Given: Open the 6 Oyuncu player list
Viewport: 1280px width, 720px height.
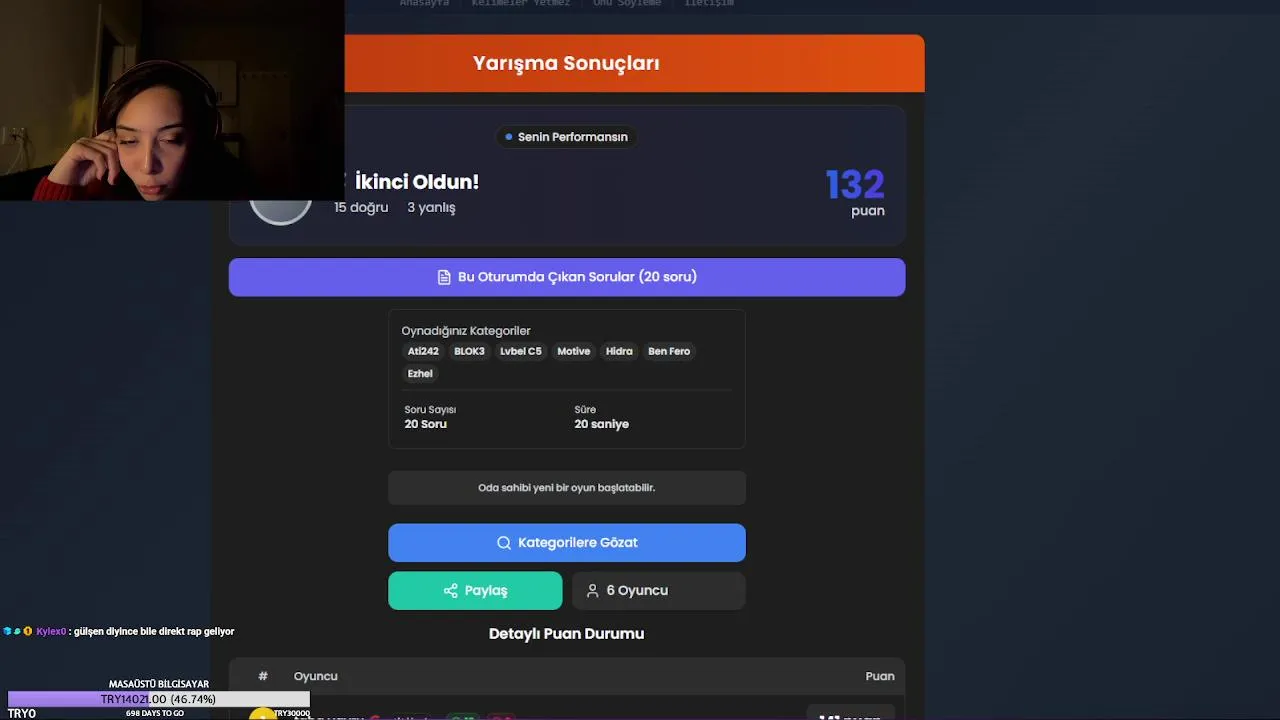Looking at the screenshot, I should click(659, 591).
